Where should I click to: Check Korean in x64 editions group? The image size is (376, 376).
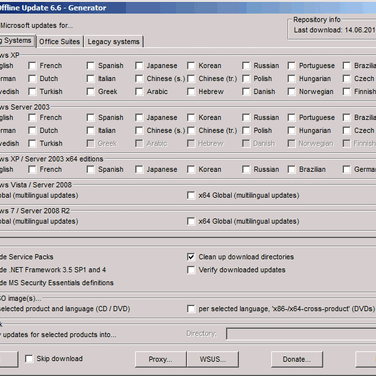[191, 170]
